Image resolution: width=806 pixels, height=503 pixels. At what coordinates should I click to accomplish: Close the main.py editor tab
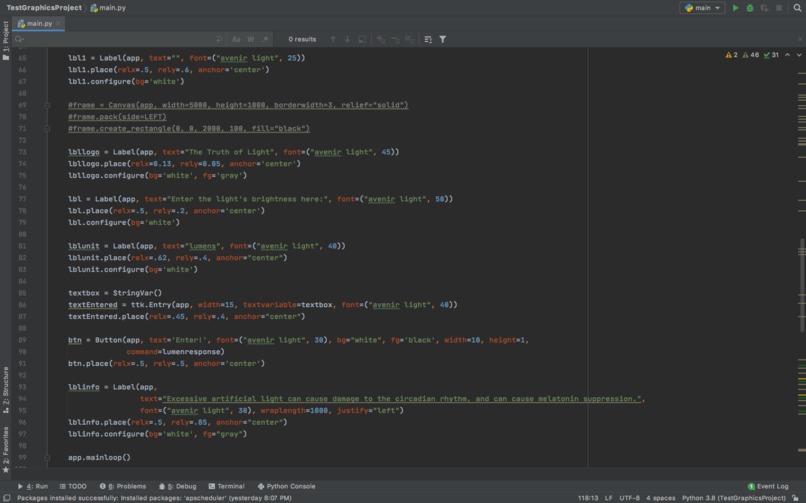click(x=59, y=24)
